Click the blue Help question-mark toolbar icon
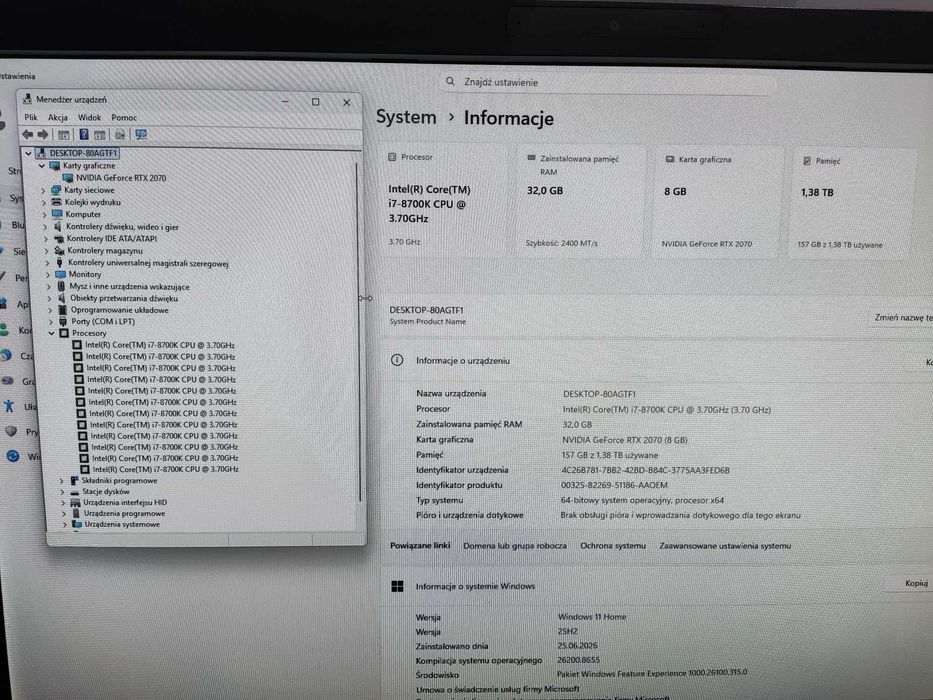 coord(84,135)
